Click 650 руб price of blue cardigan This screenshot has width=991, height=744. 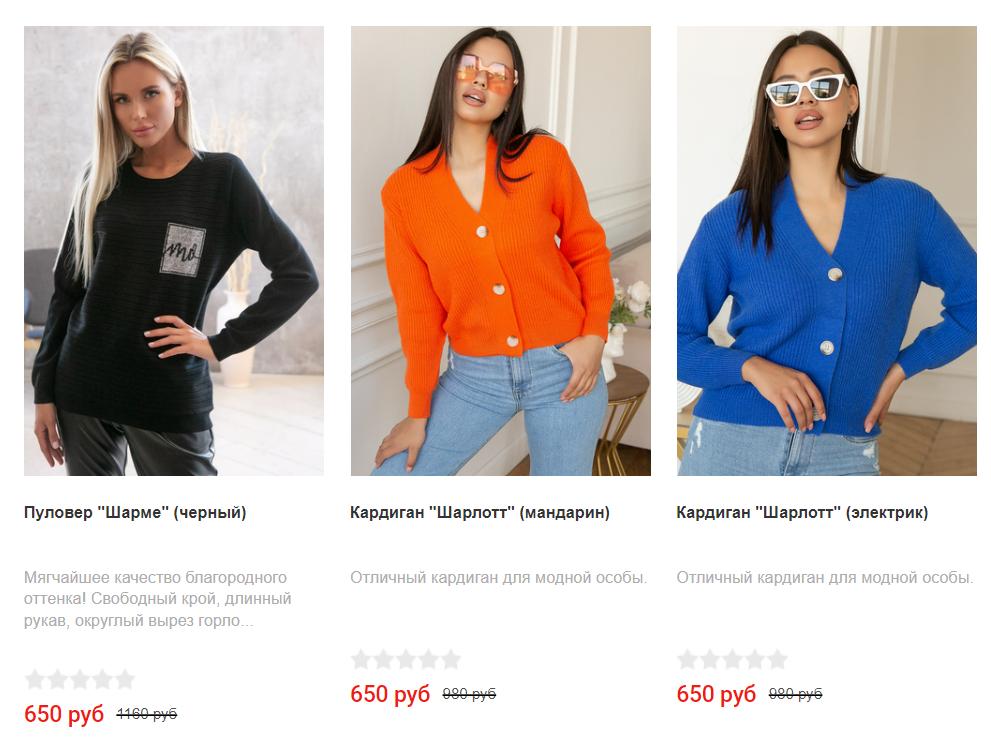click(x=716, y=693)
